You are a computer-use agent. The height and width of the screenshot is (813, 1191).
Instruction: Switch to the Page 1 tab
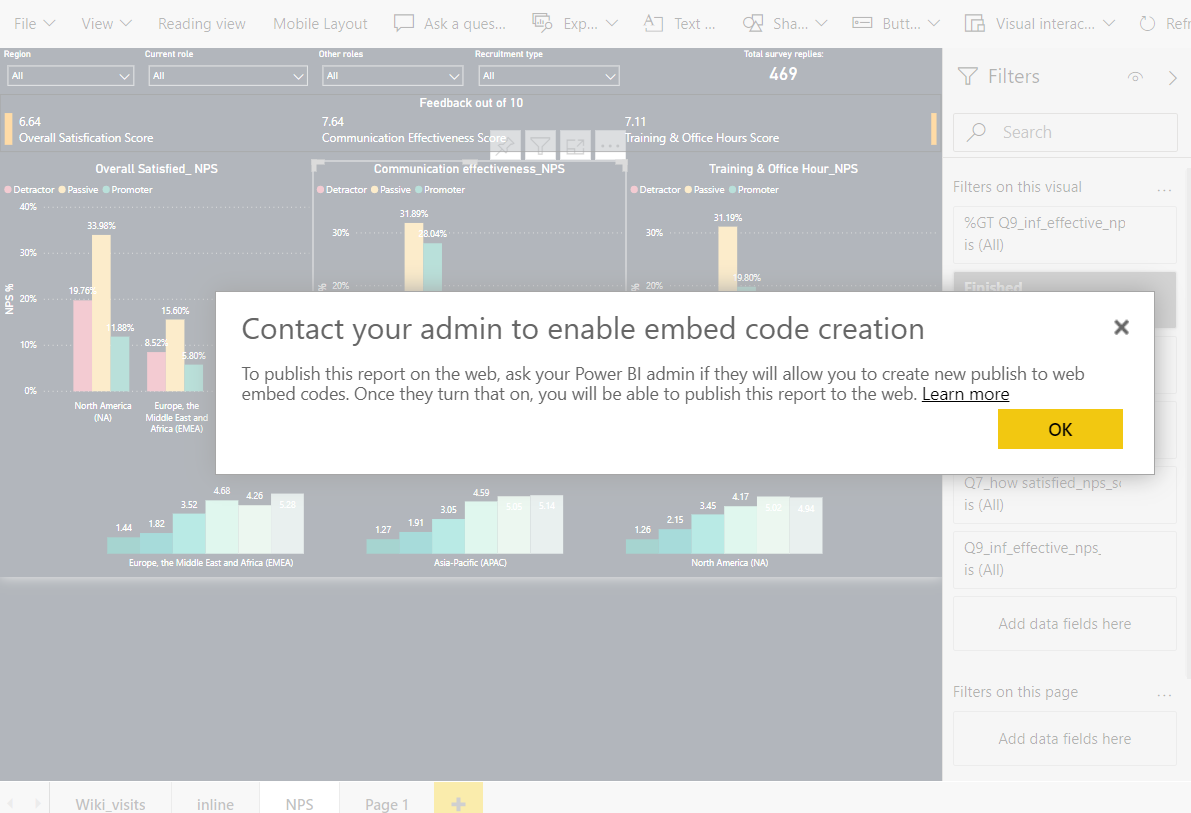387,803
